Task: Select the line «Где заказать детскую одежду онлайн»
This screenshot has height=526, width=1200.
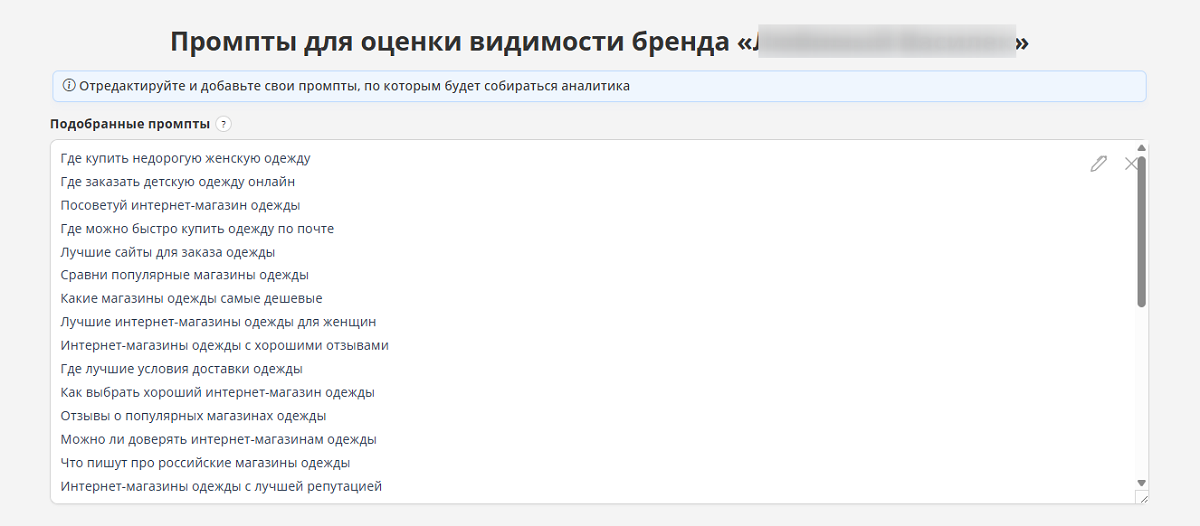Action: pyautogui.click(x=177, y=182)
